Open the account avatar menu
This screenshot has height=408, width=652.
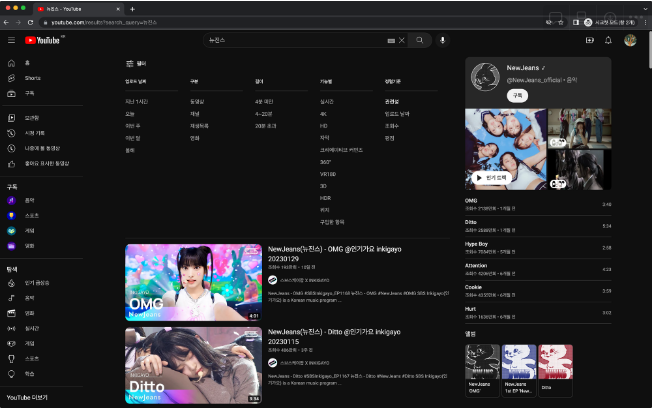point(630,40)
